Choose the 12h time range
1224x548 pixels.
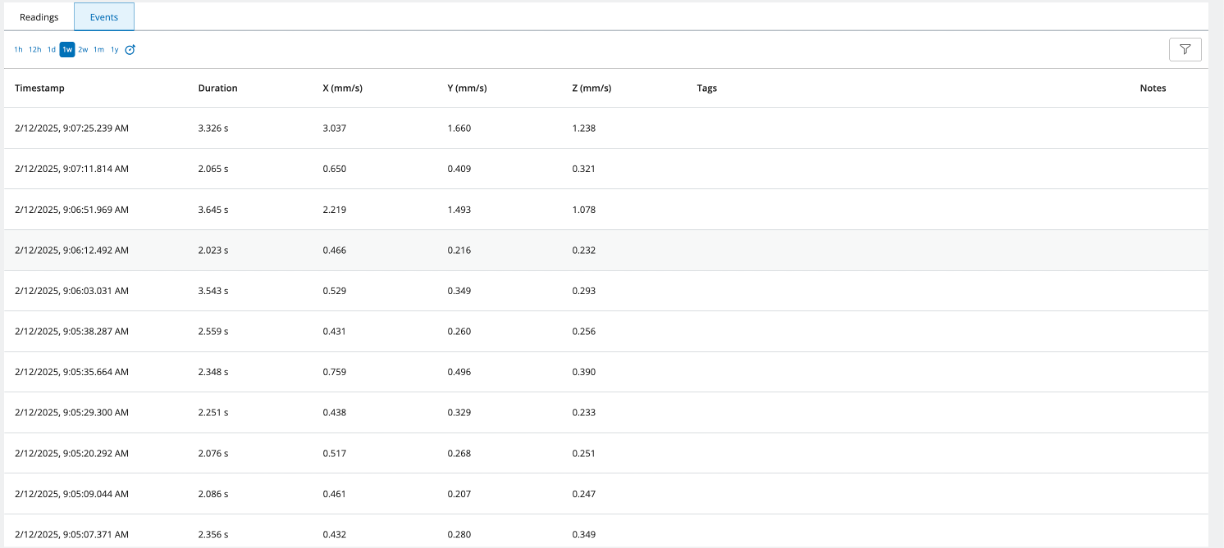[x=35, y=49]
